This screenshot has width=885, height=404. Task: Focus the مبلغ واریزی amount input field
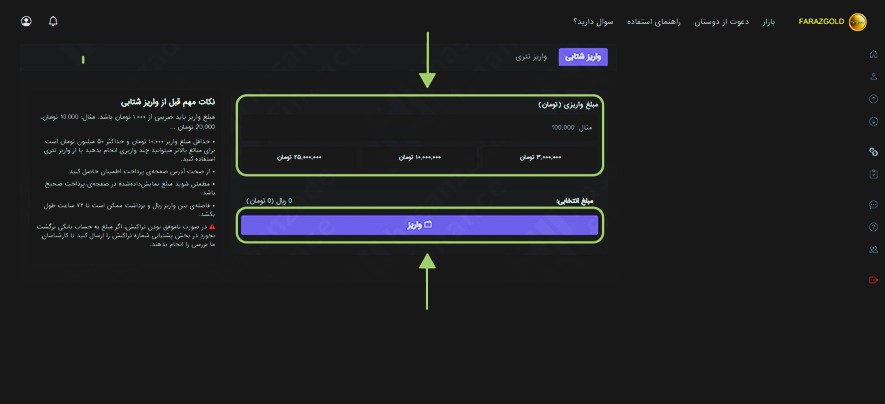click(419, 128)
